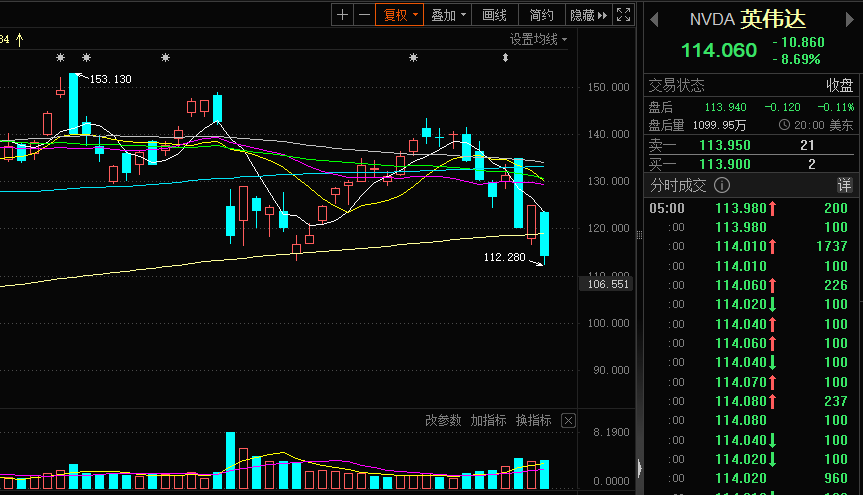Go to next stock with the right arrow
The width and height of the screenshot is (863, 495).
(x=852, y=19)
